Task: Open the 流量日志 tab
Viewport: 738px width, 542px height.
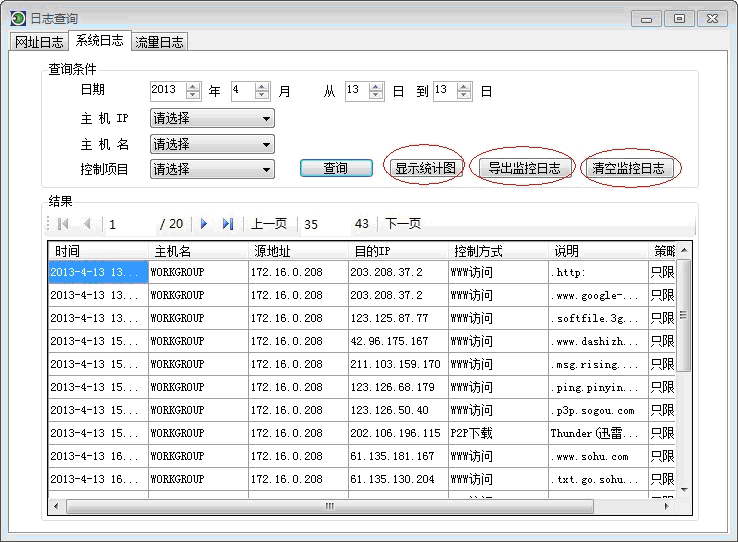Action: coord(159,42)
